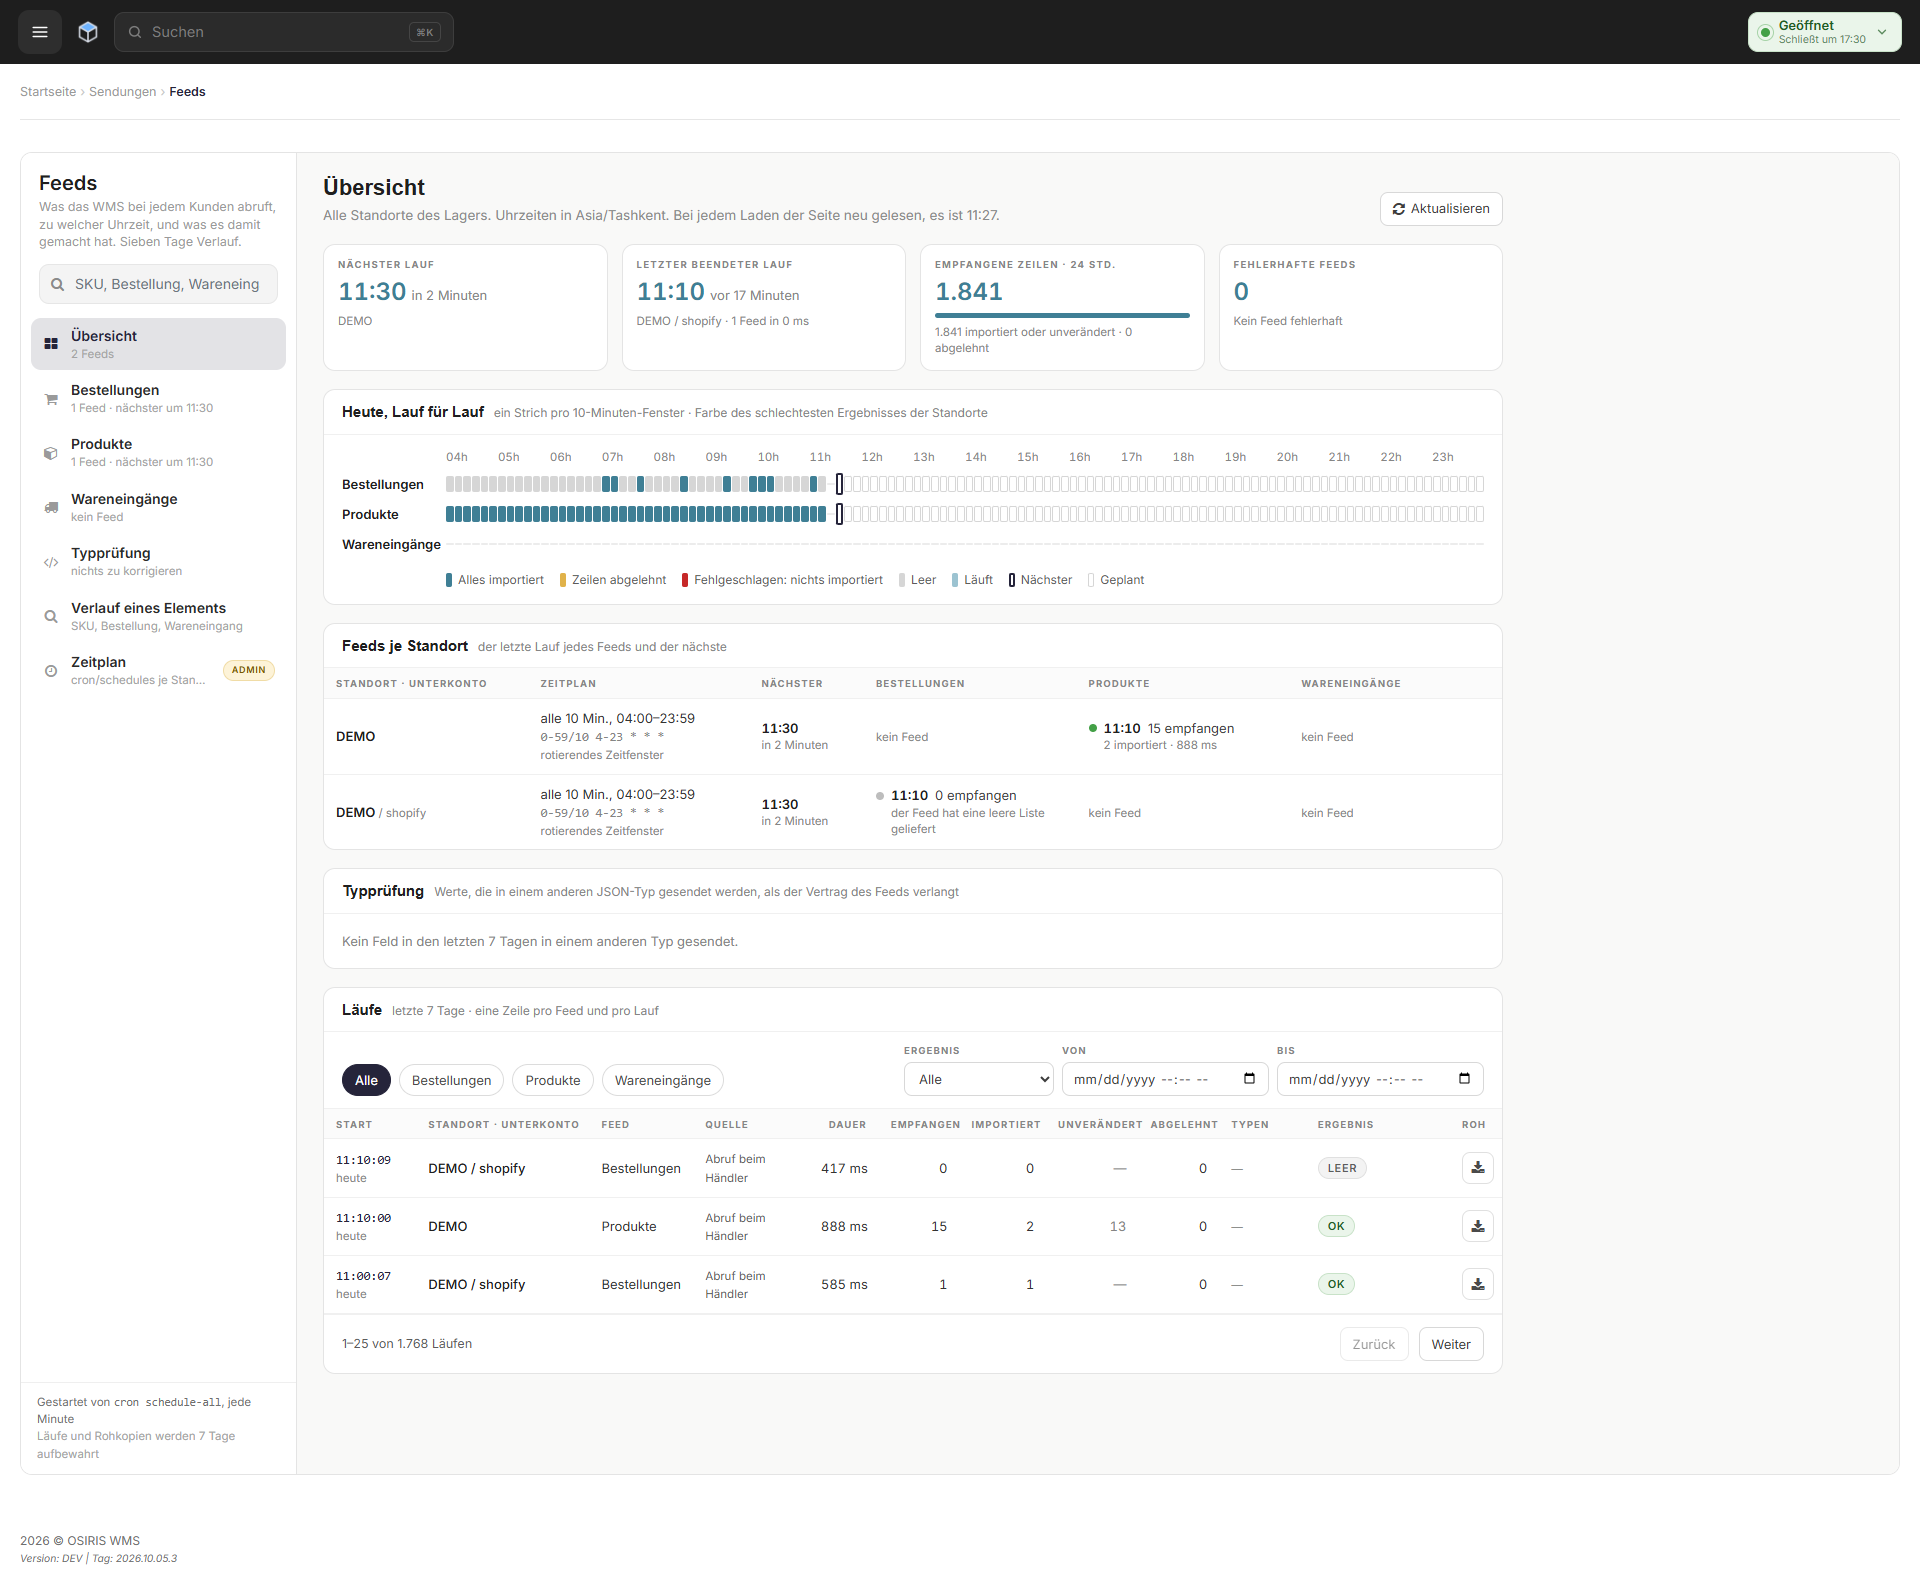
Task: Click the Verlauf eines Elements magnifier icon
Action: pos(51,617)
